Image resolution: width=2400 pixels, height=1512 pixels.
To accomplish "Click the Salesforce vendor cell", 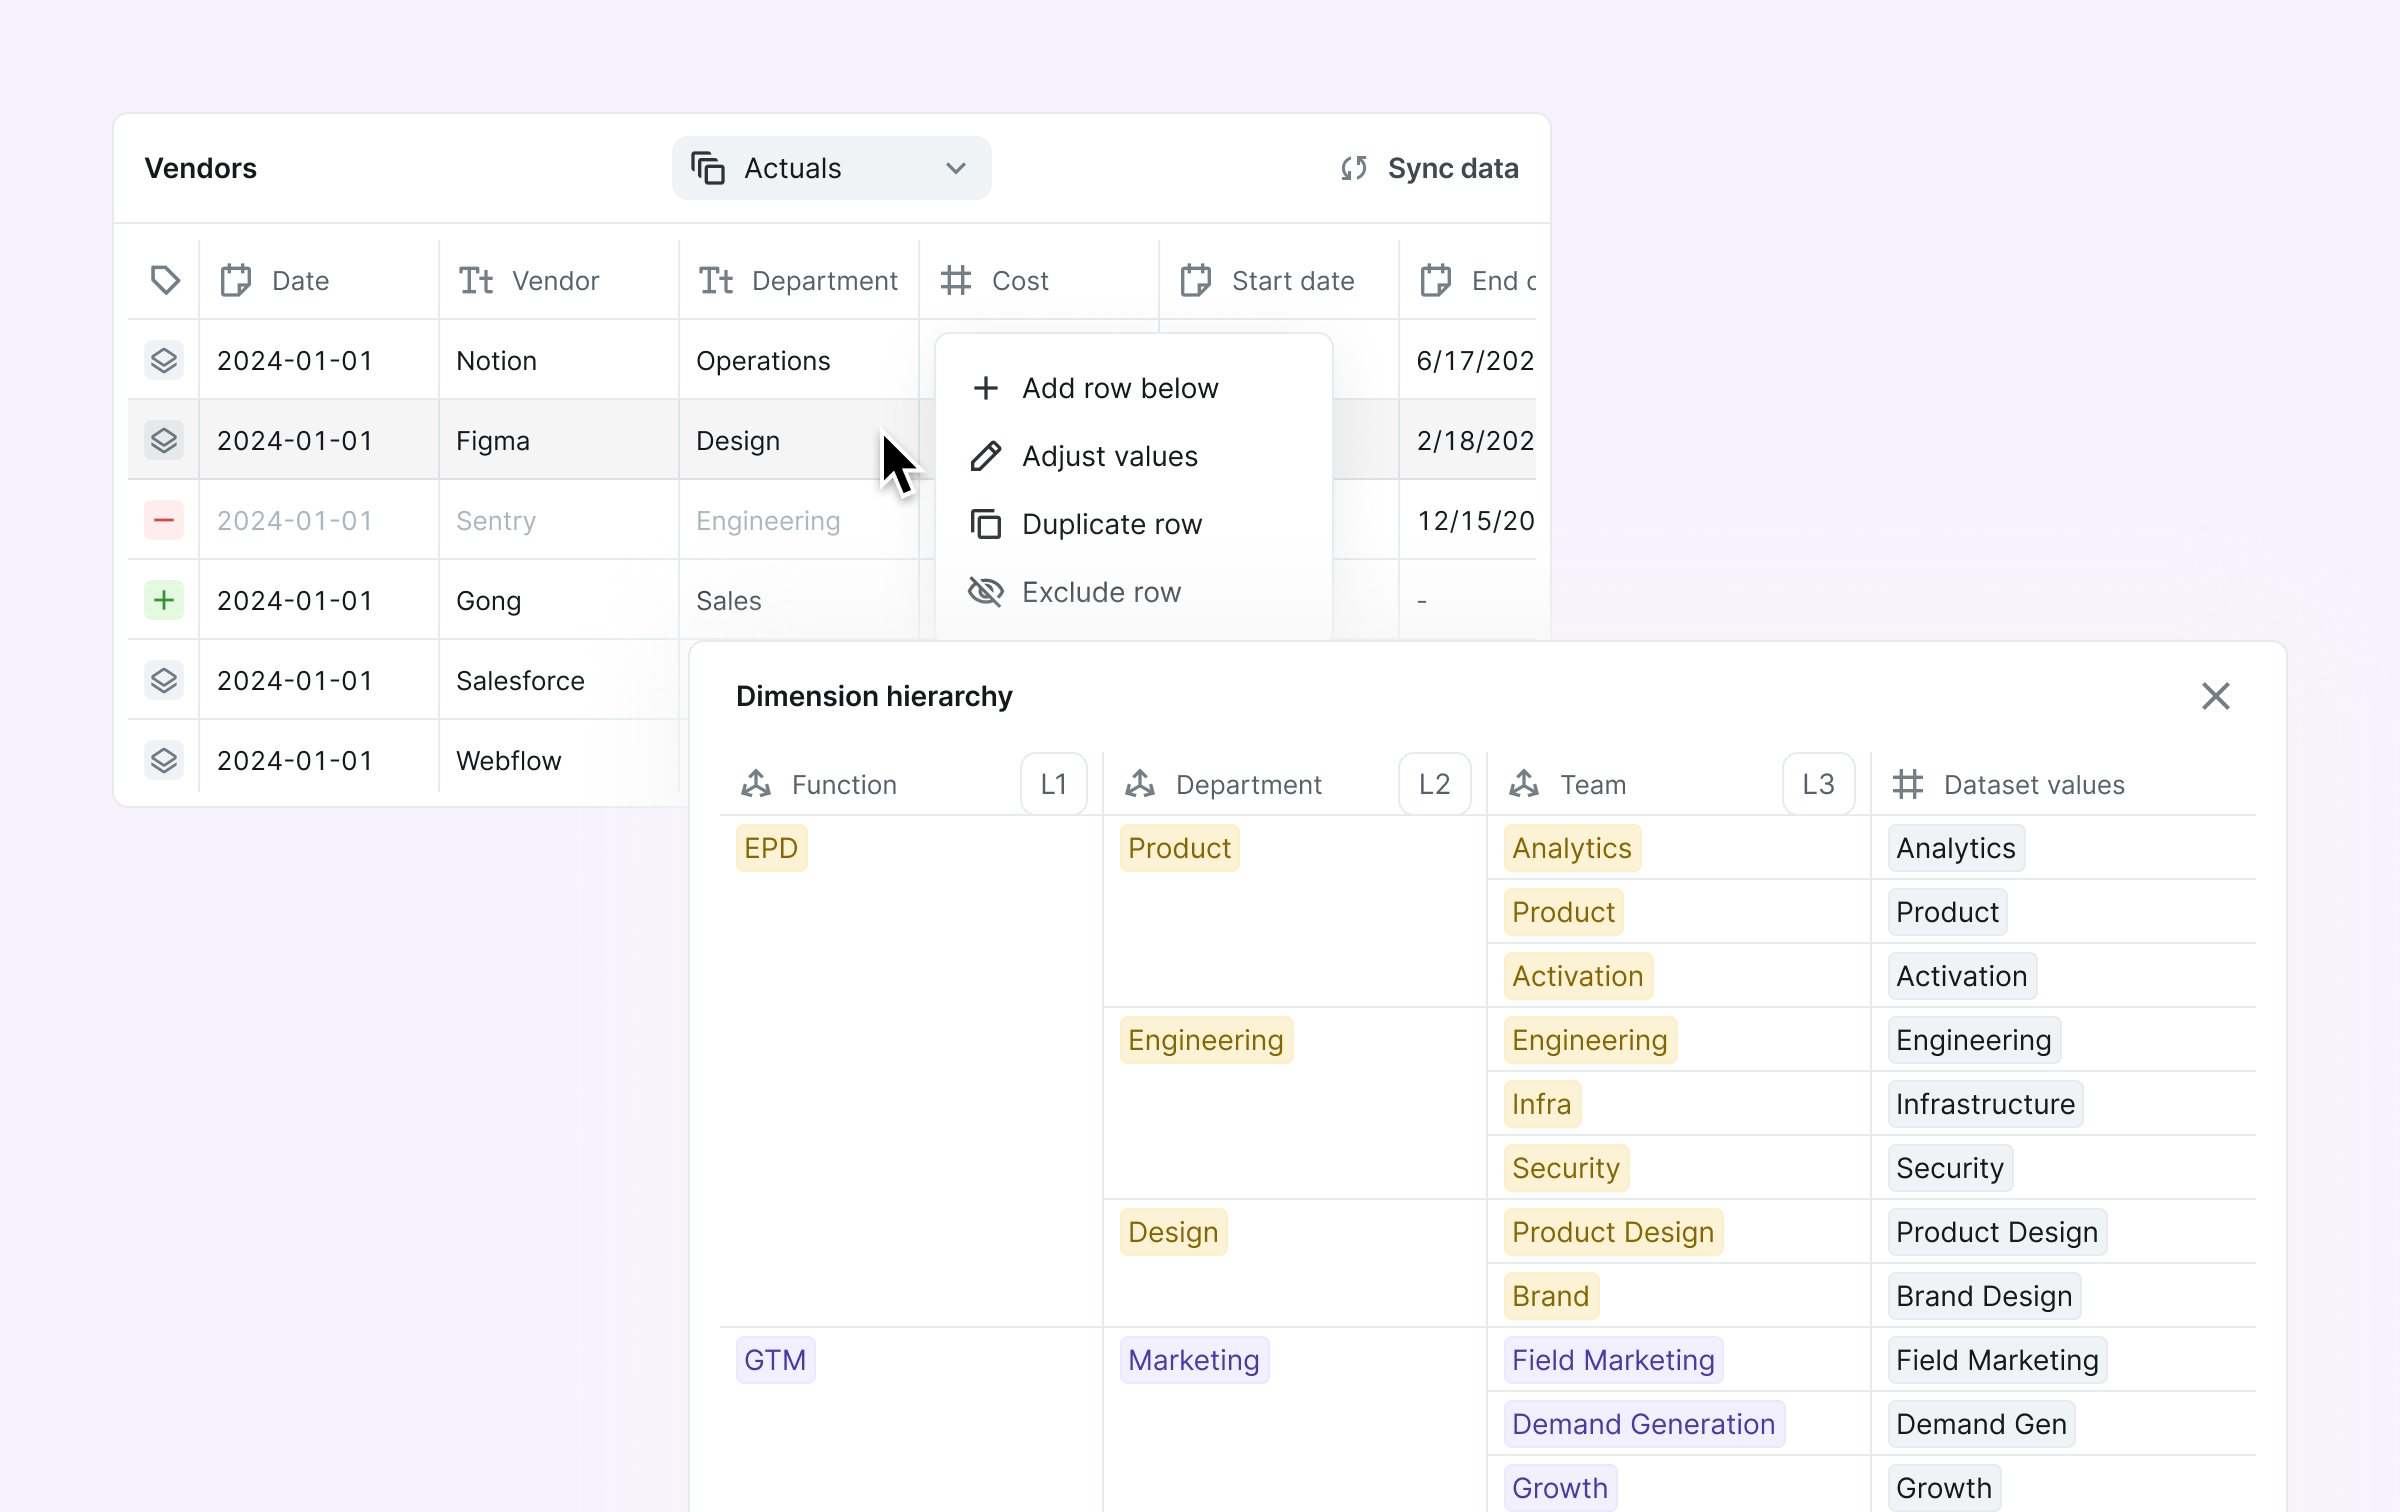I will [x=520, y=680].
